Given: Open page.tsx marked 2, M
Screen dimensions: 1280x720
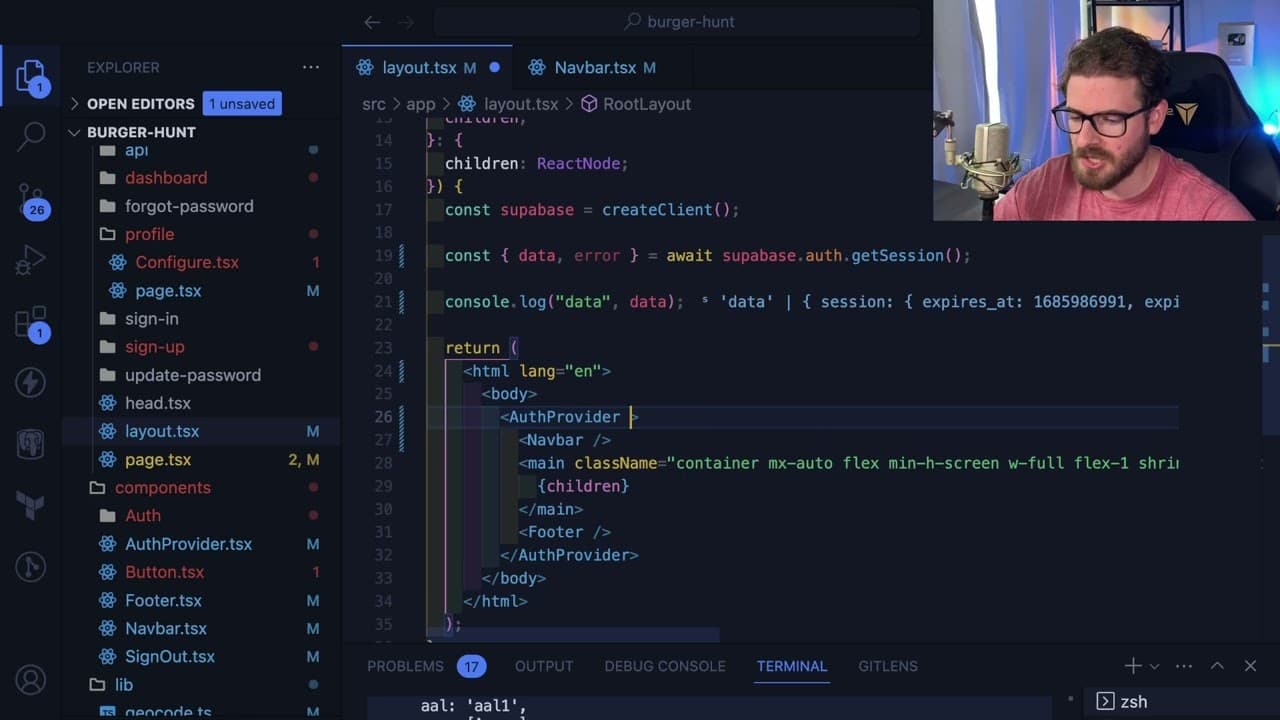Looking at the screenshot, I should tap(157, 460).
